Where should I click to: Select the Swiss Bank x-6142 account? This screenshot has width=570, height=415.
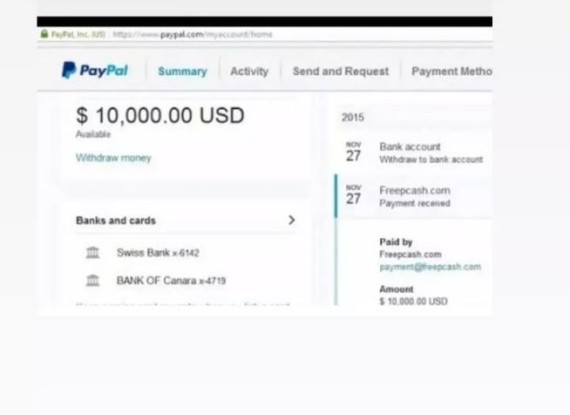point(157,253)
